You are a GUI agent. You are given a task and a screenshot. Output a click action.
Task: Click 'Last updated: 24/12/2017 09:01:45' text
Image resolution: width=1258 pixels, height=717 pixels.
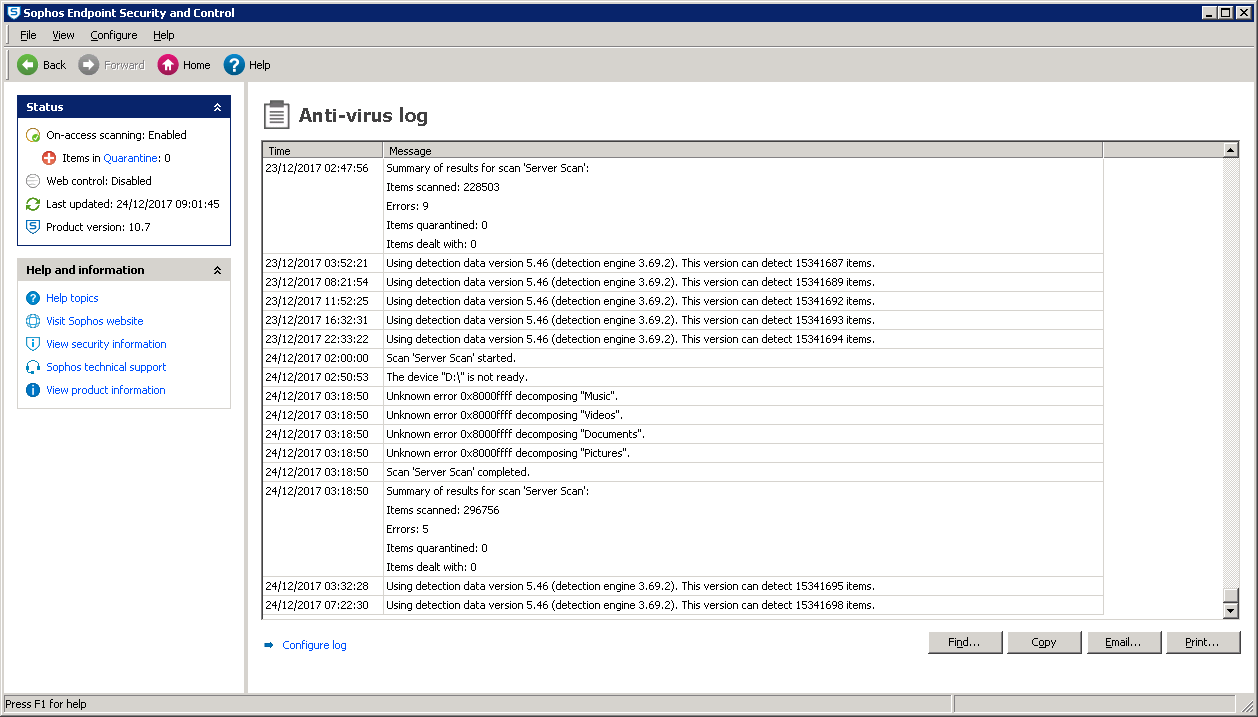[x=133, y=204]
